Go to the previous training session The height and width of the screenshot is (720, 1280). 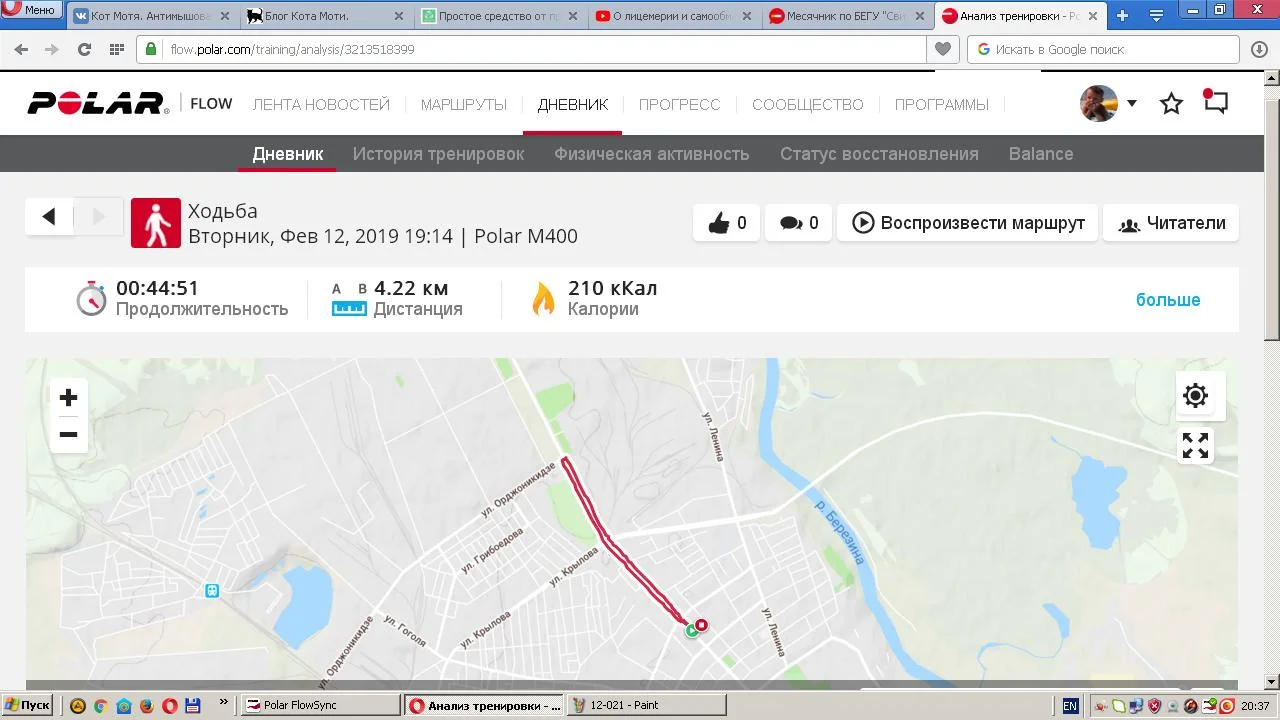coord(49,217)
